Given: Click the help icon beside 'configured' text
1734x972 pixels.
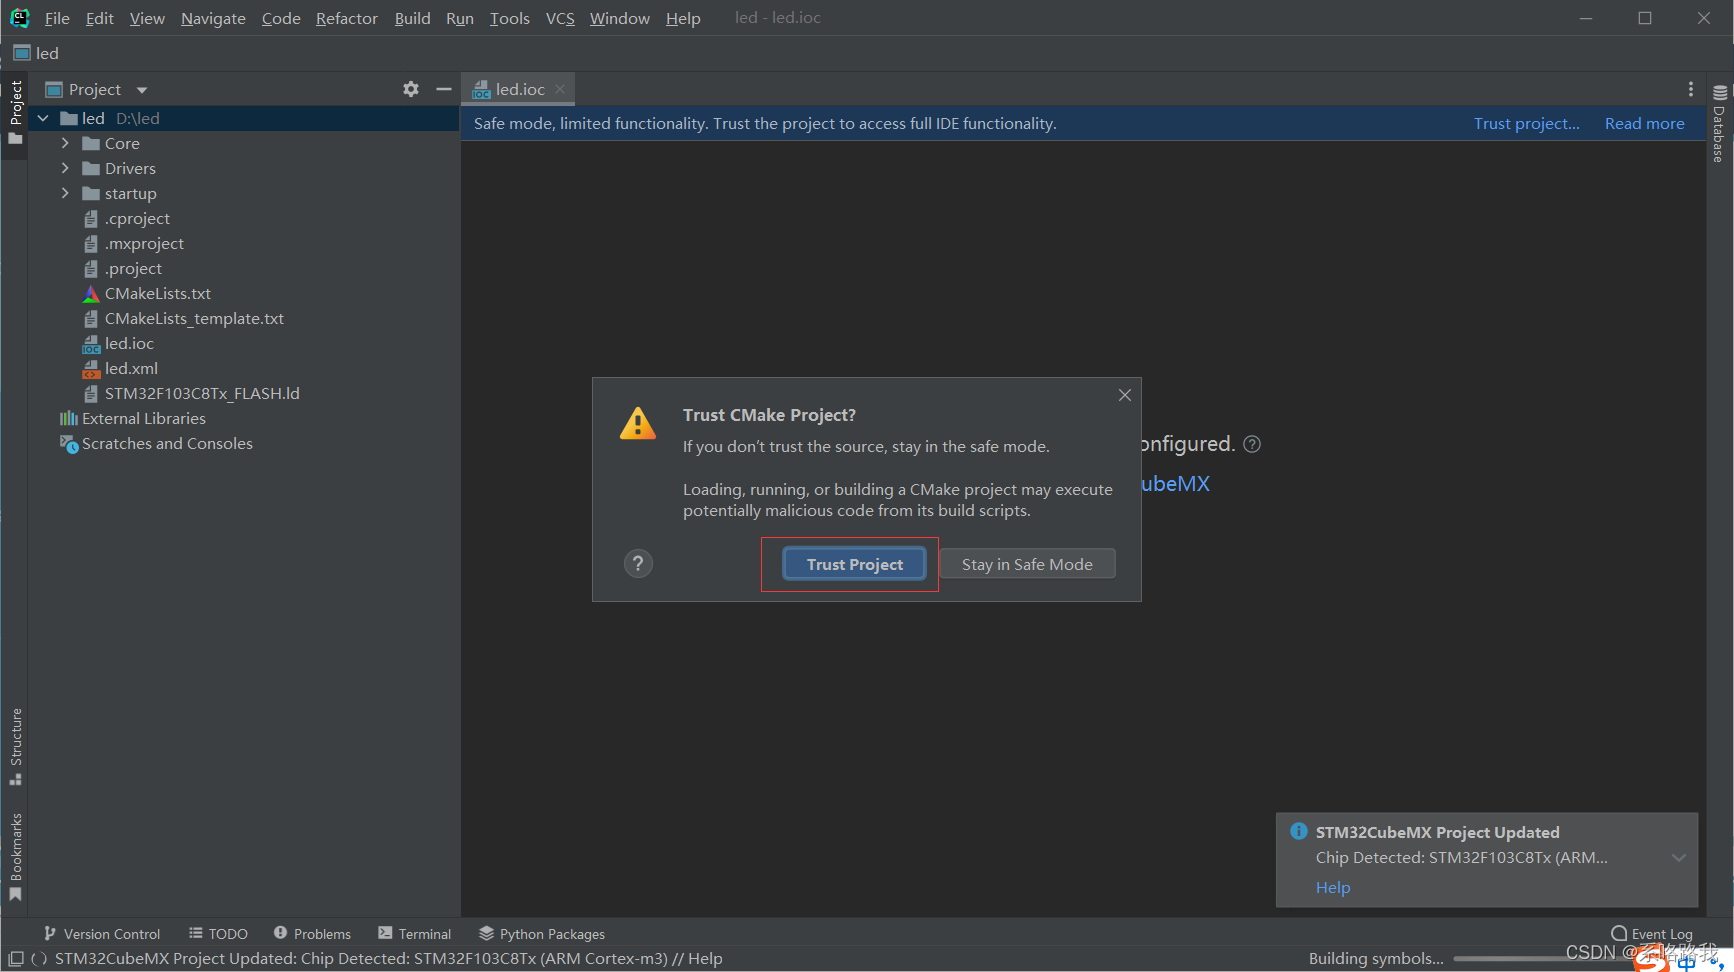Looking at the screenshot, I should [x=1251, y=444].
